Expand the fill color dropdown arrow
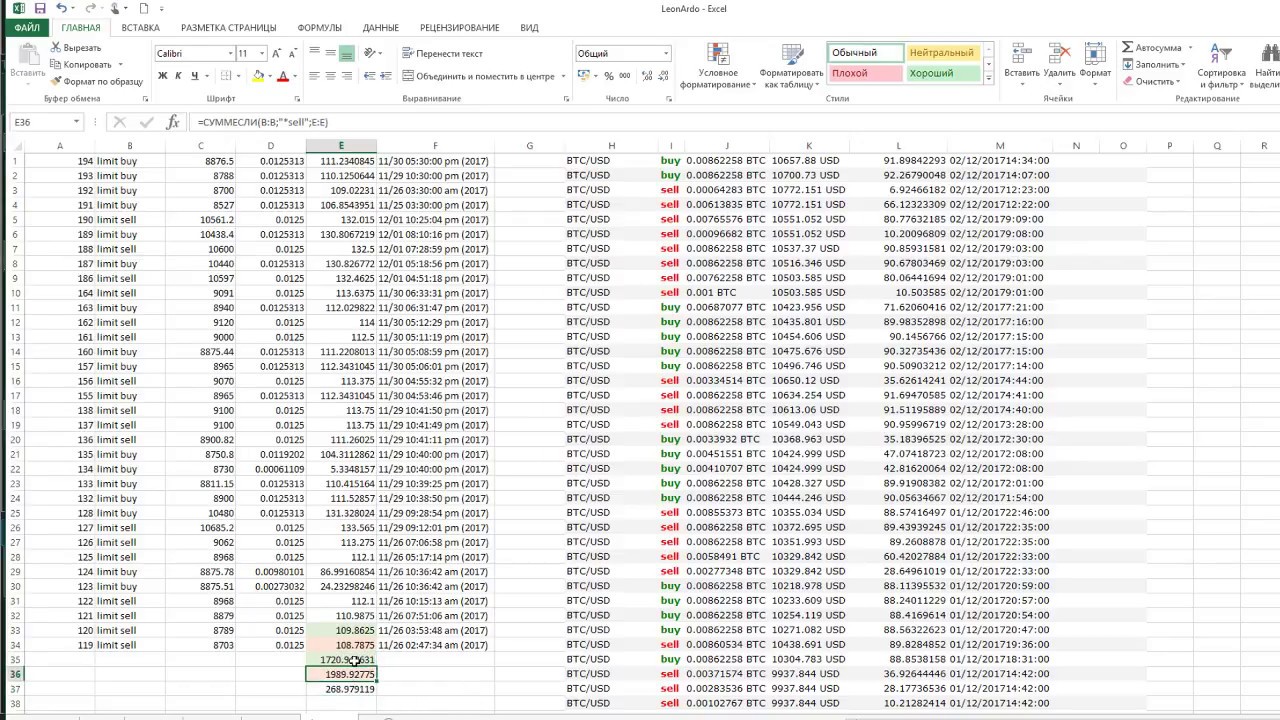Image resolution: width=1280 pixels, height=720 pixels. (x=270, y=76)
